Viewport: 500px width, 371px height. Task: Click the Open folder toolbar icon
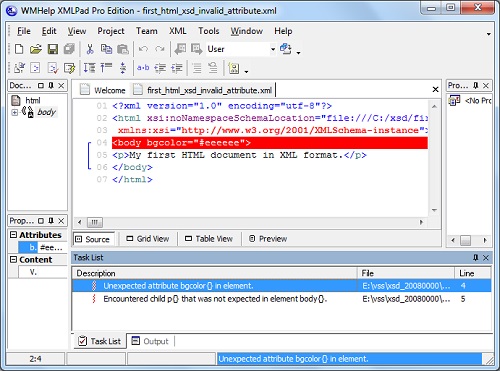(x=36, y=49)
